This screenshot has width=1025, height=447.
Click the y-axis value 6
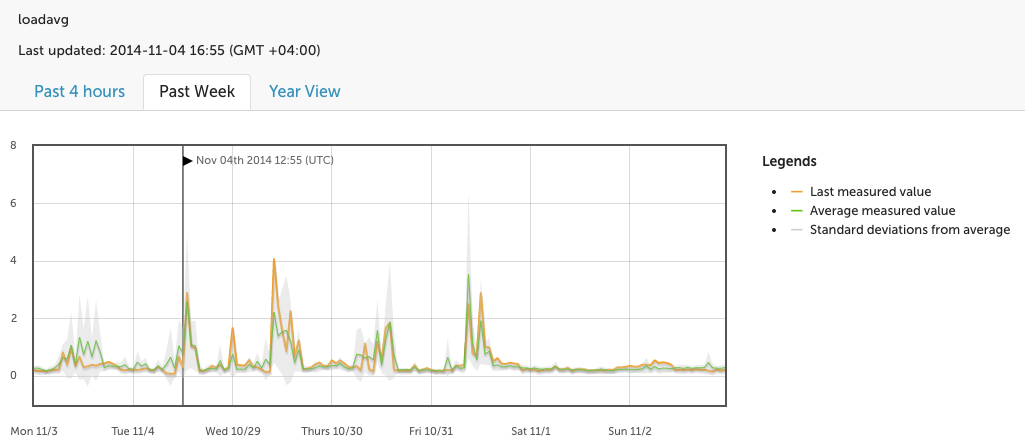click(13, 203)
